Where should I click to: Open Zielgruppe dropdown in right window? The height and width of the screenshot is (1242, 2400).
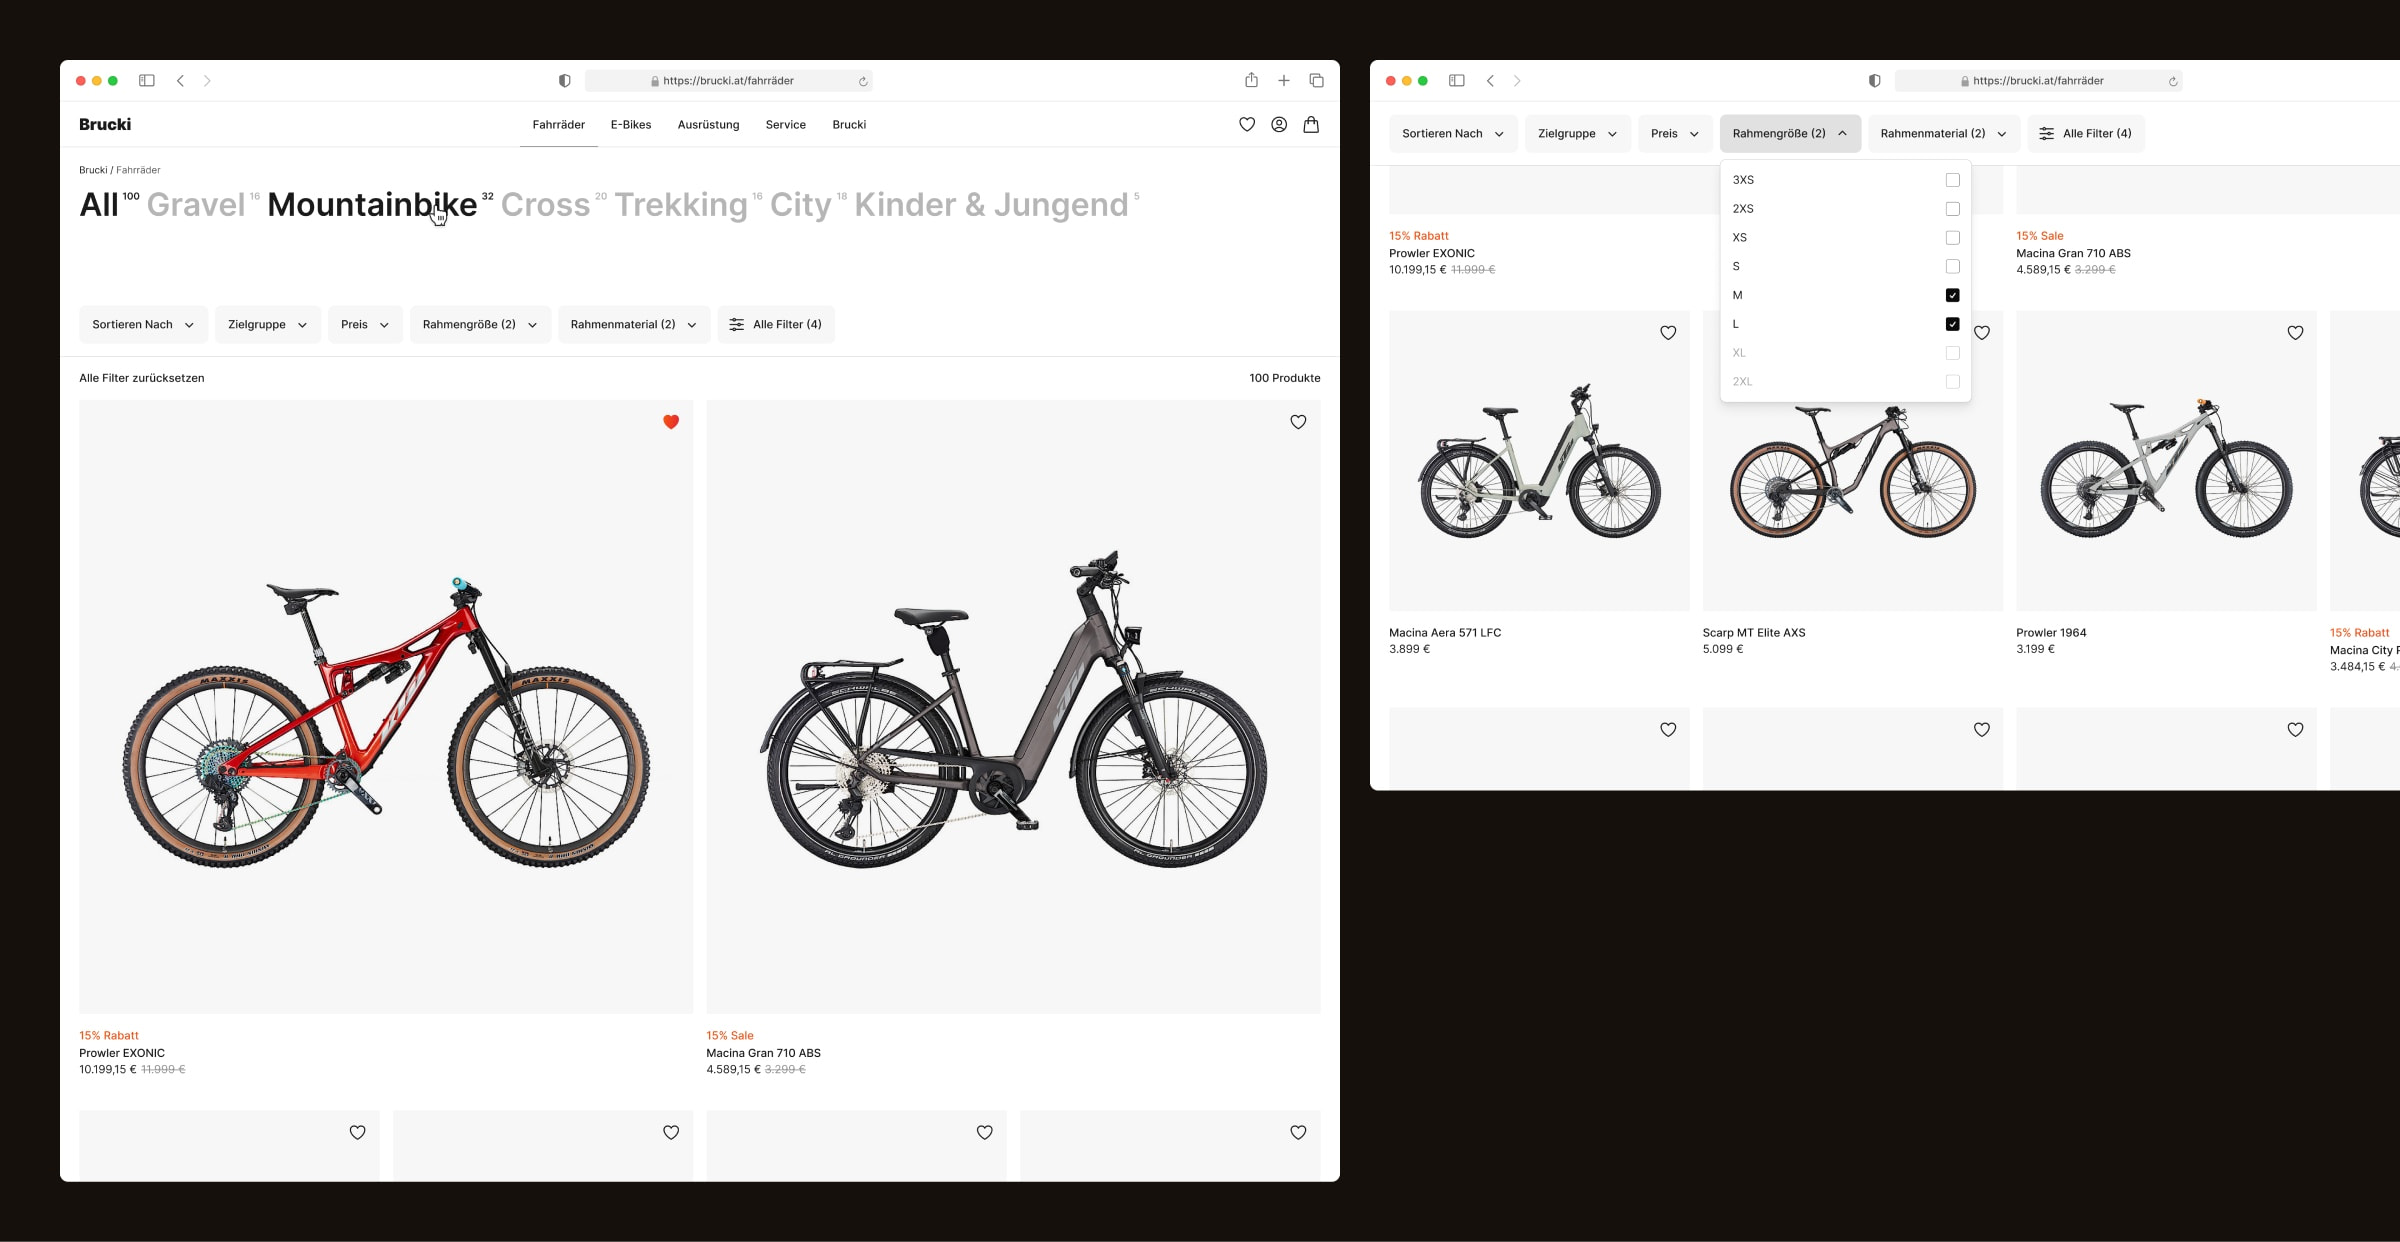click(x=1577, y=133)
